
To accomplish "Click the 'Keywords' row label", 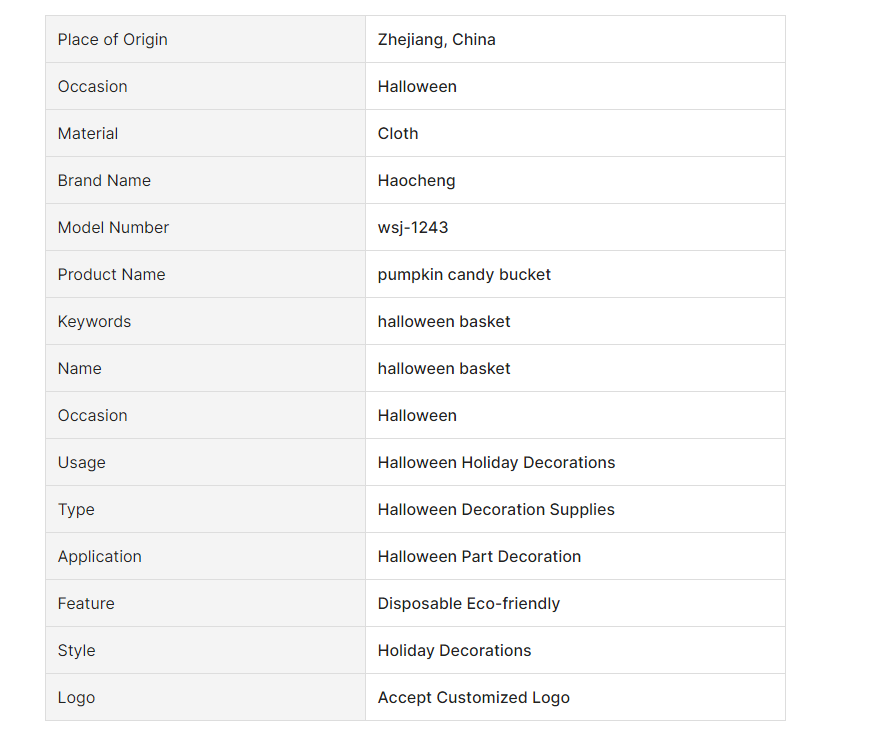I will 94,322.
